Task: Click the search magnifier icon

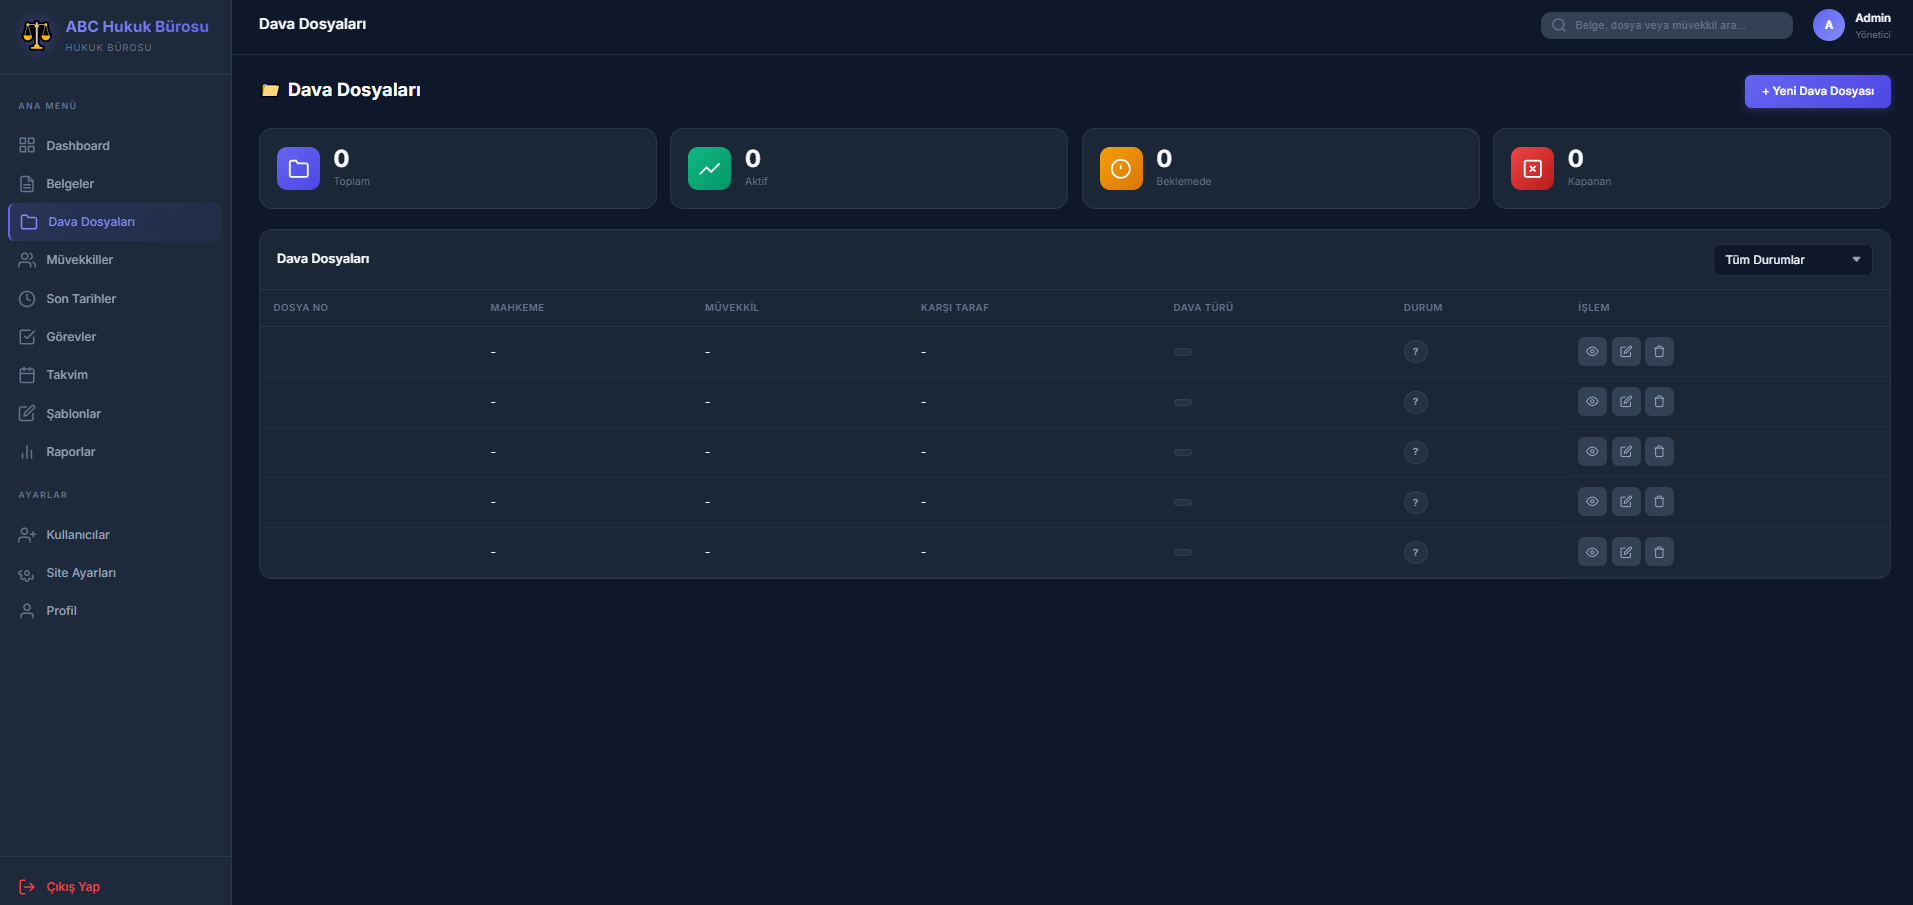Action: click(1559, 25)
